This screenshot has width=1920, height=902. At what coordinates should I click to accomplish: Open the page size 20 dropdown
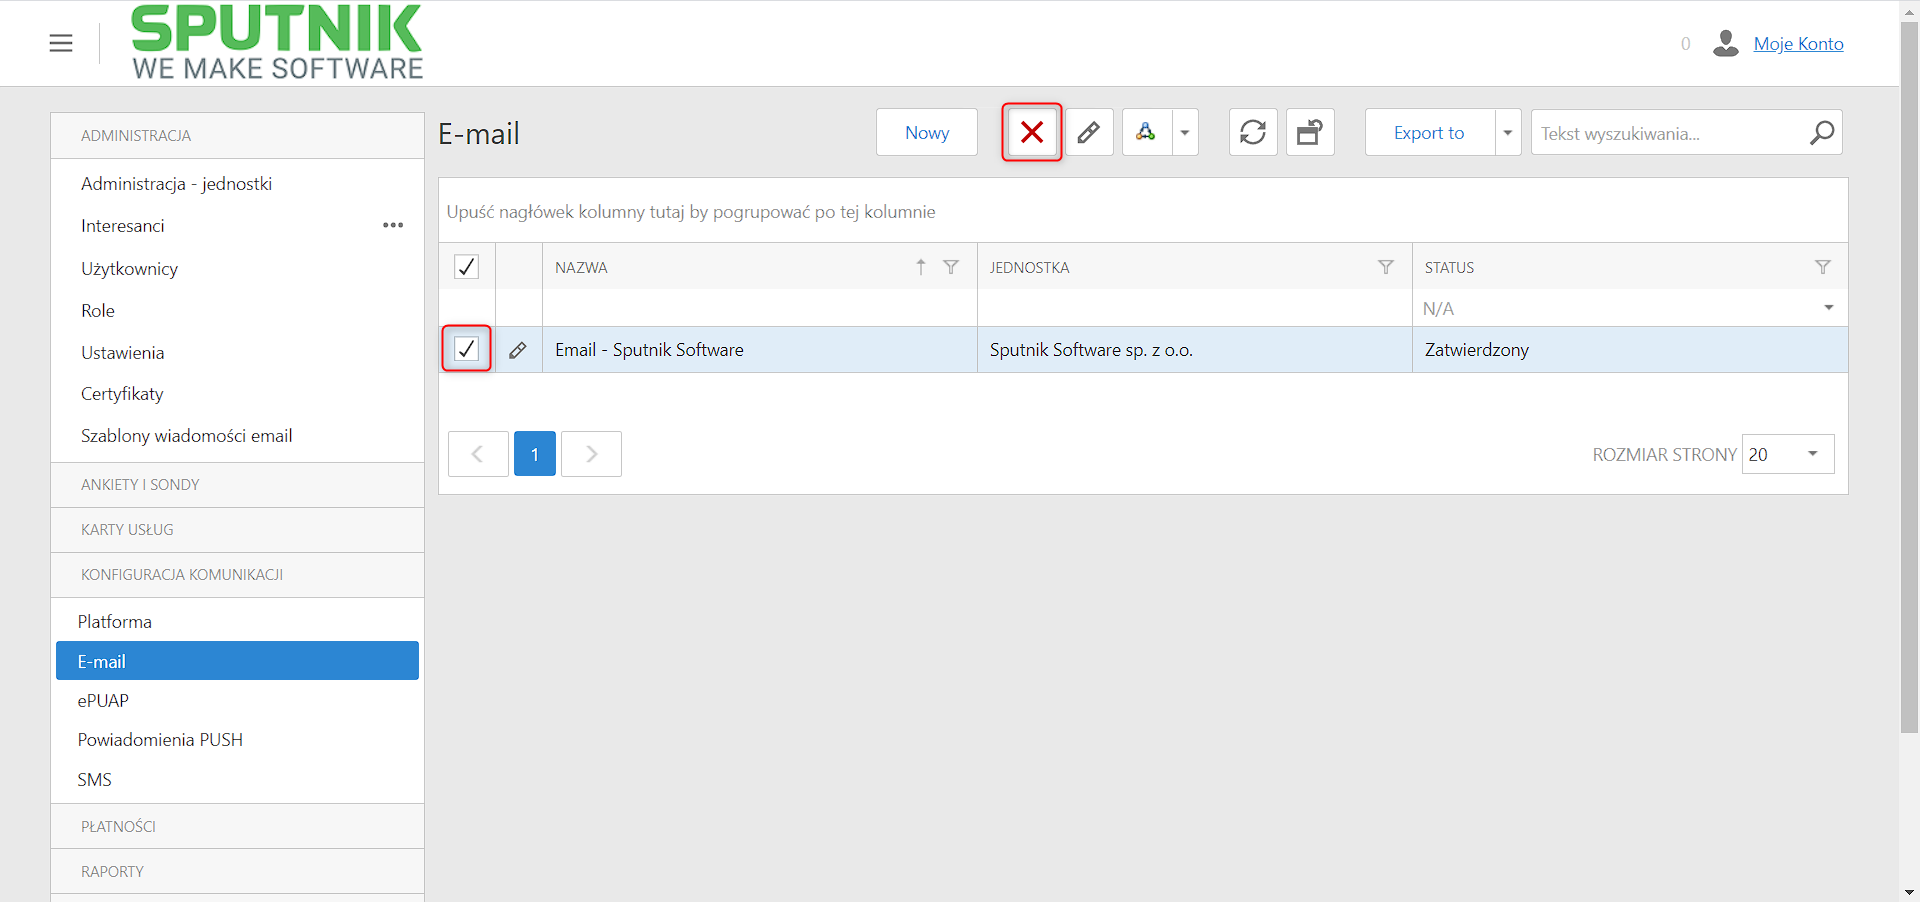point(1788,454)
